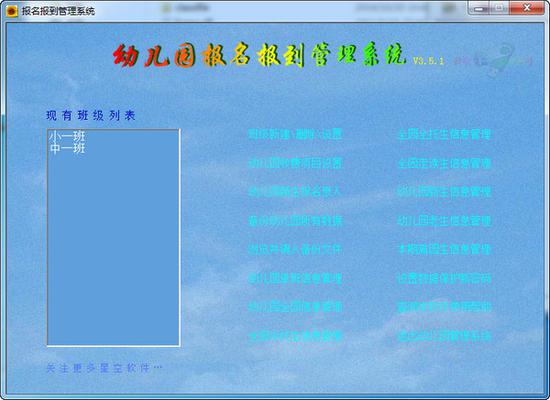
Task: Open the 班级新建\删除\设置 link
Action: [295, 134]
